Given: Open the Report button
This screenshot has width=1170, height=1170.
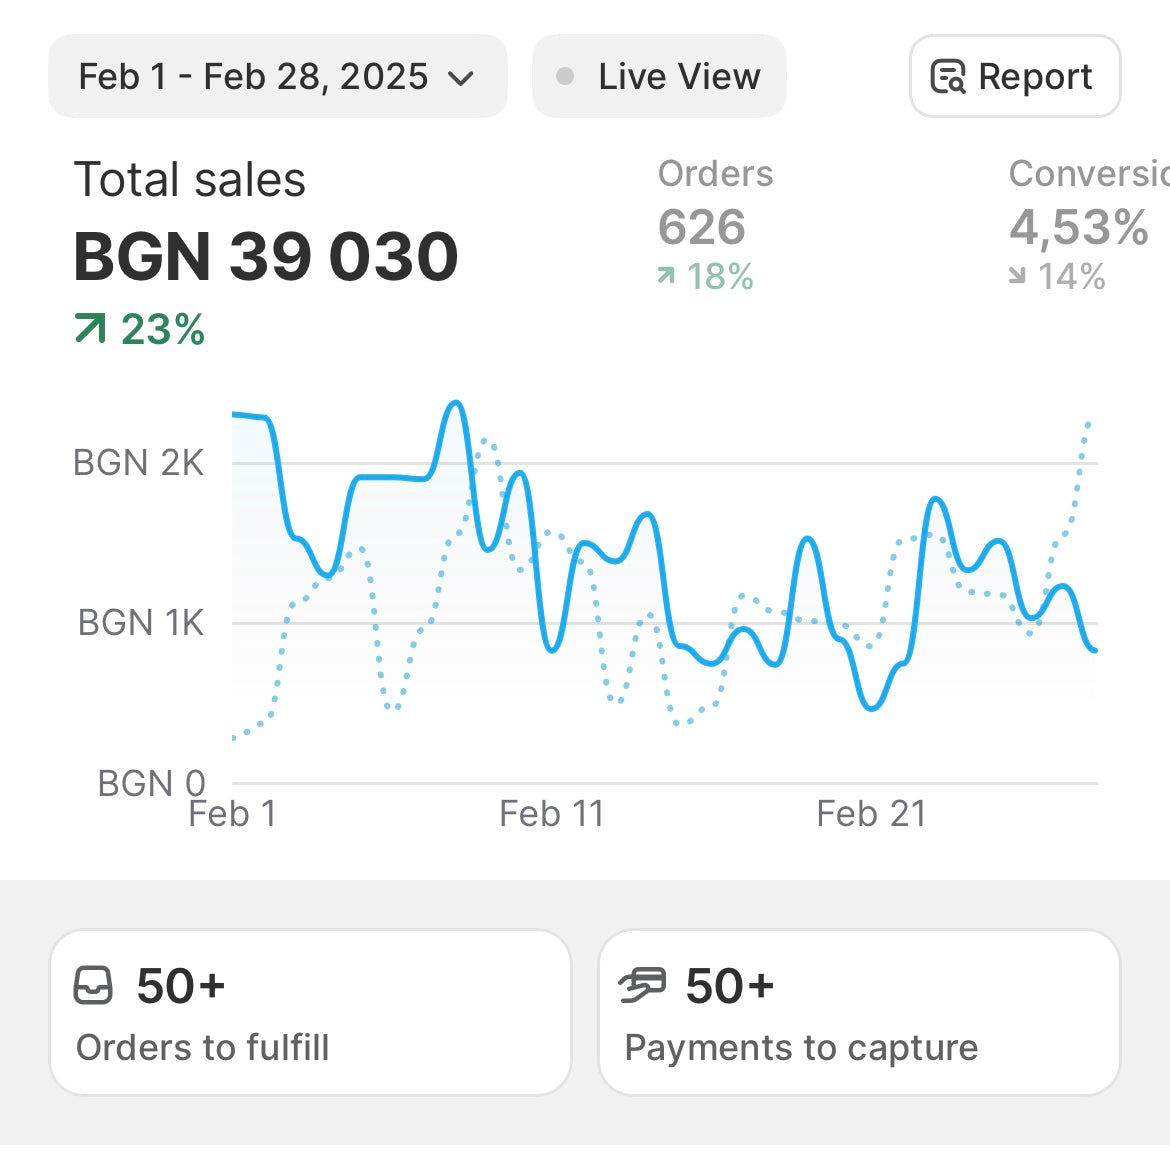Looking at the screenshot, I should pyautogui.click(x=1015, y=76).
